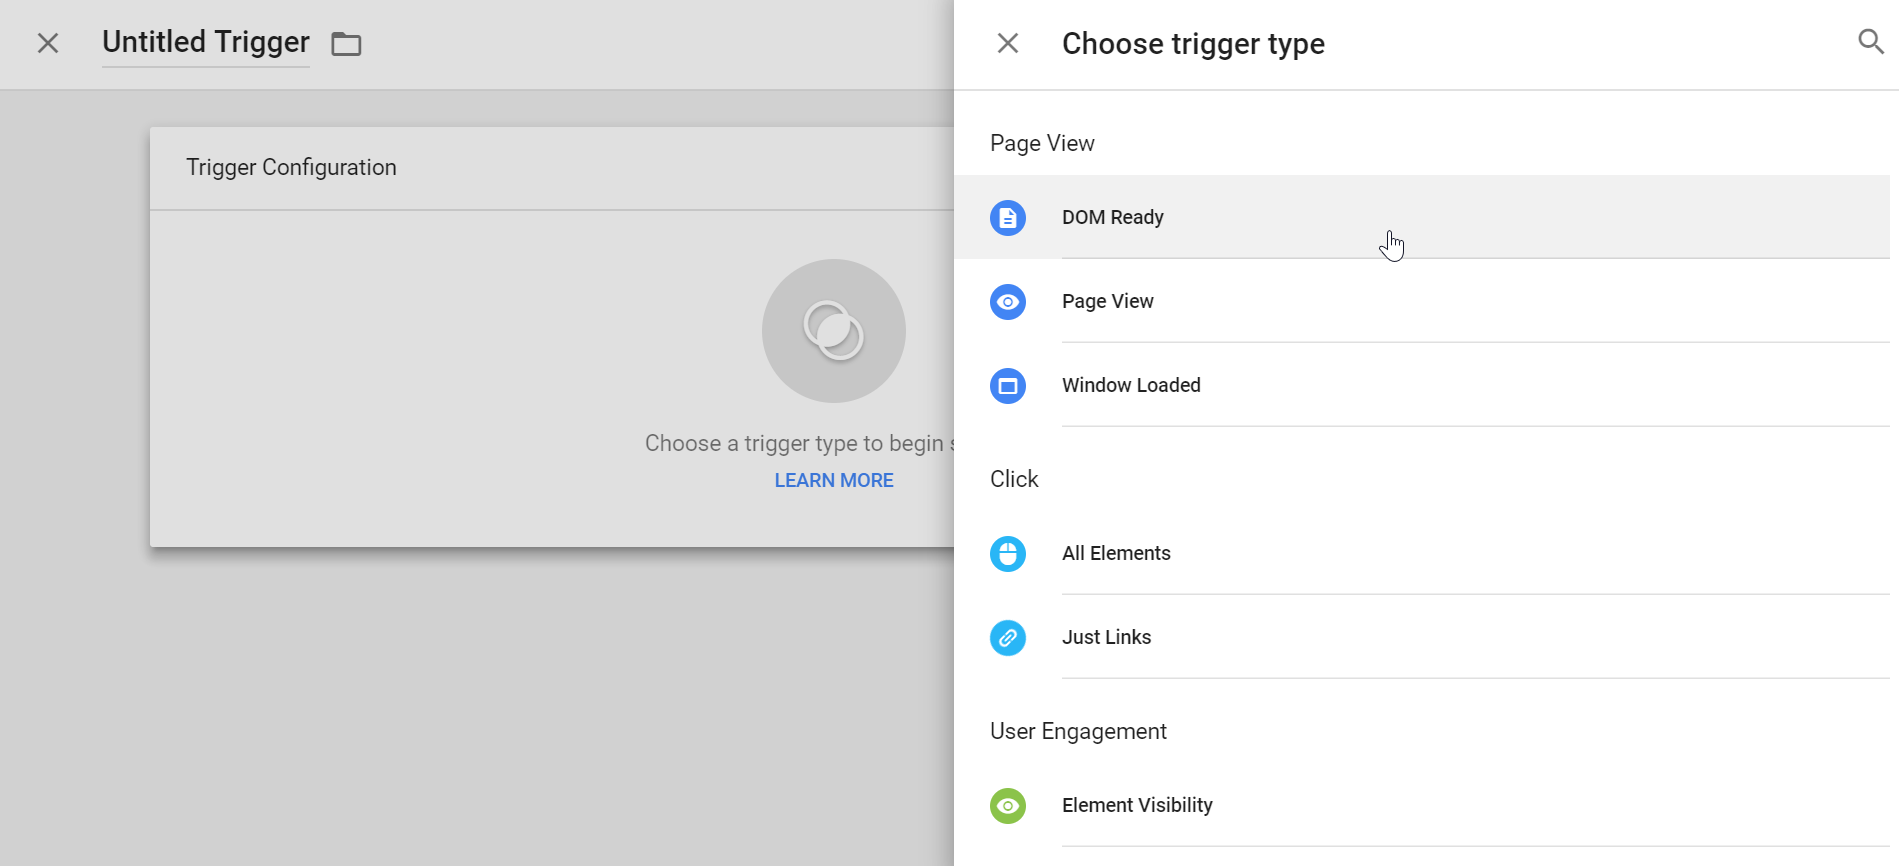Pick All Elements click trigger
Image resolution: width=1899 pixels, height=866 pixels.
click(1115, 553)
